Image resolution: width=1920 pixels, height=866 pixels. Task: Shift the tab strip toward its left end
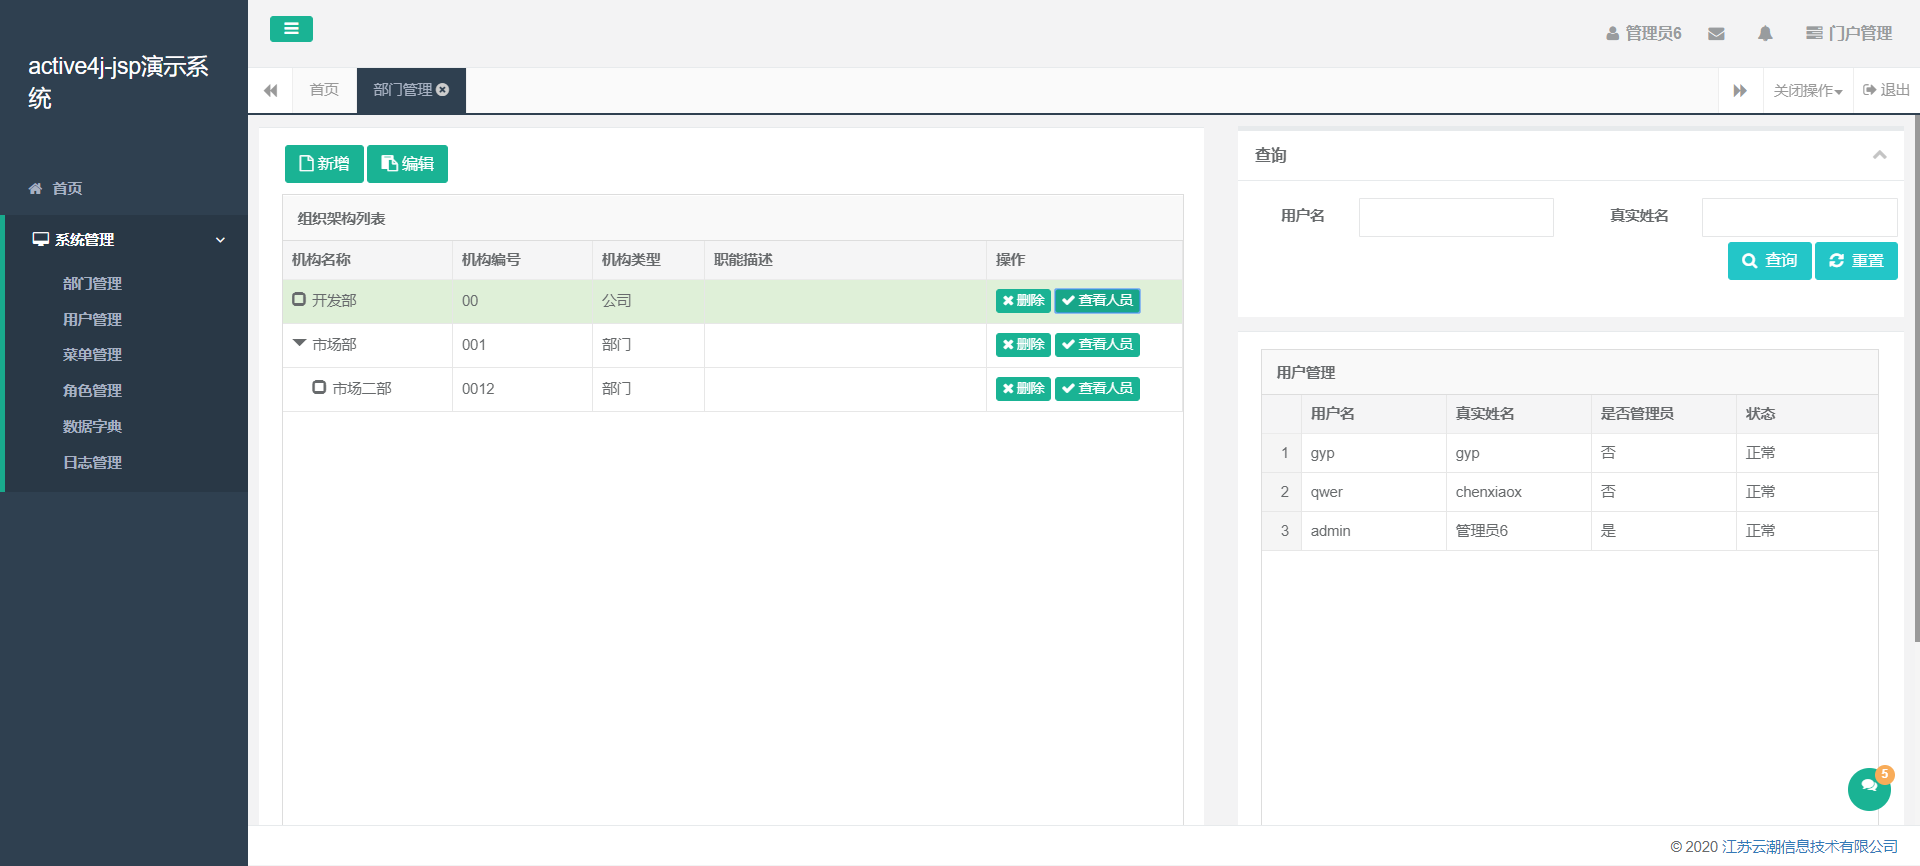[x=270, y=90]
